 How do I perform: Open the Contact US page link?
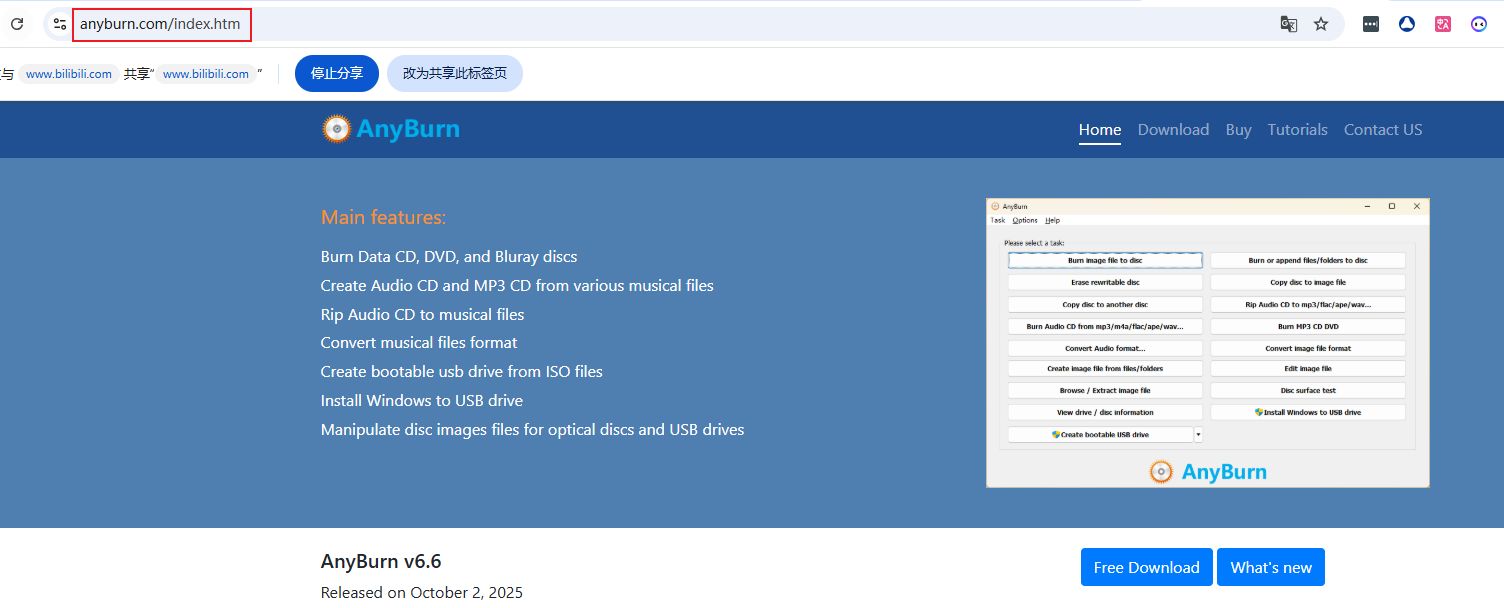[x=1382, y=129]
